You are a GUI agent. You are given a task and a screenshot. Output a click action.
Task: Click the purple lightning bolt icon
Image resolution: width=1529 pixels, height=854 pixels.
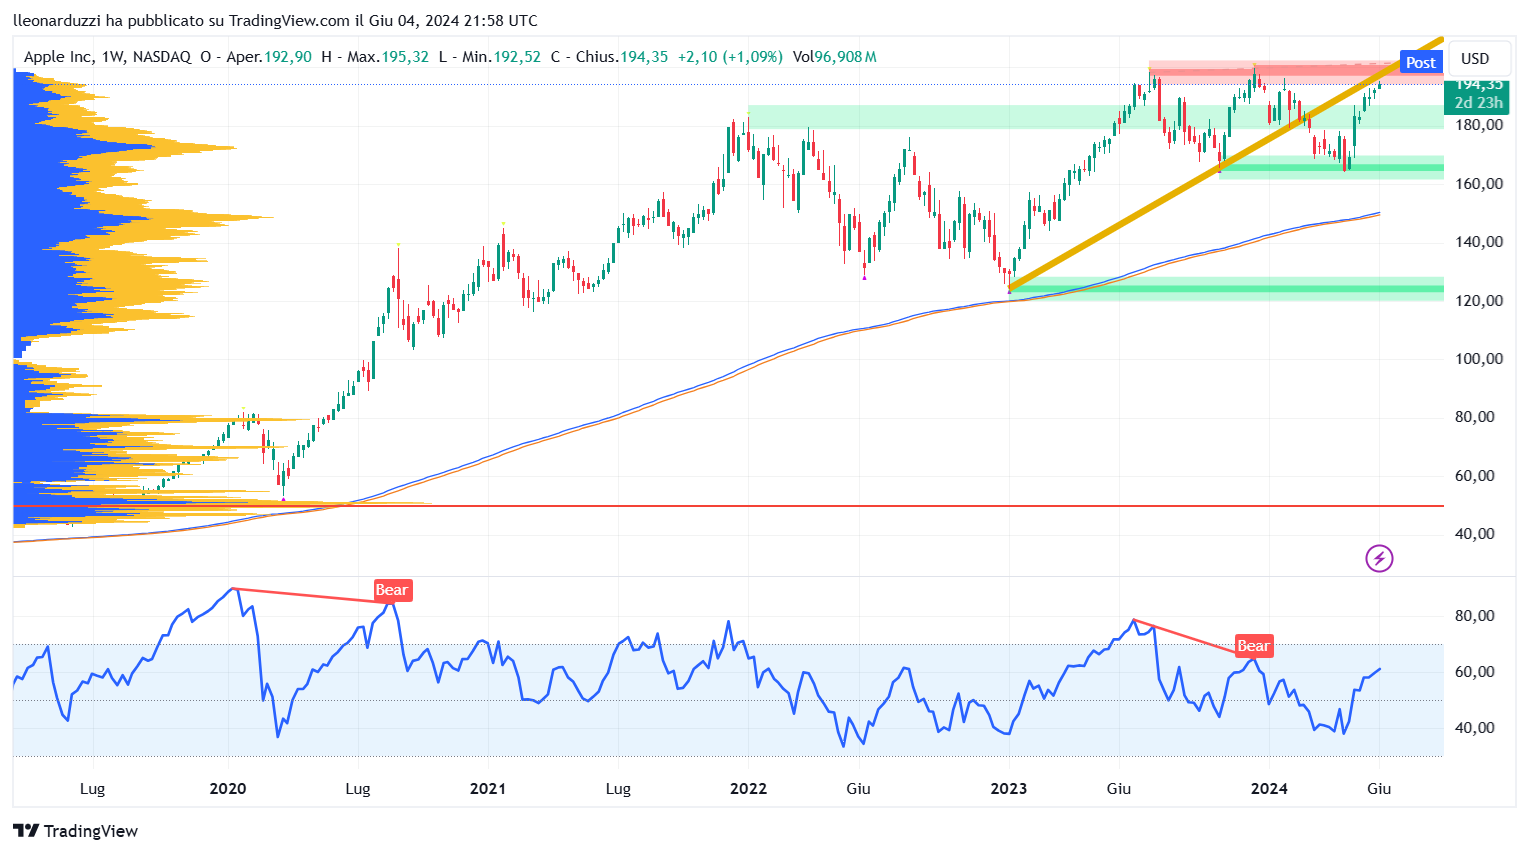[x=1379, y=558]
